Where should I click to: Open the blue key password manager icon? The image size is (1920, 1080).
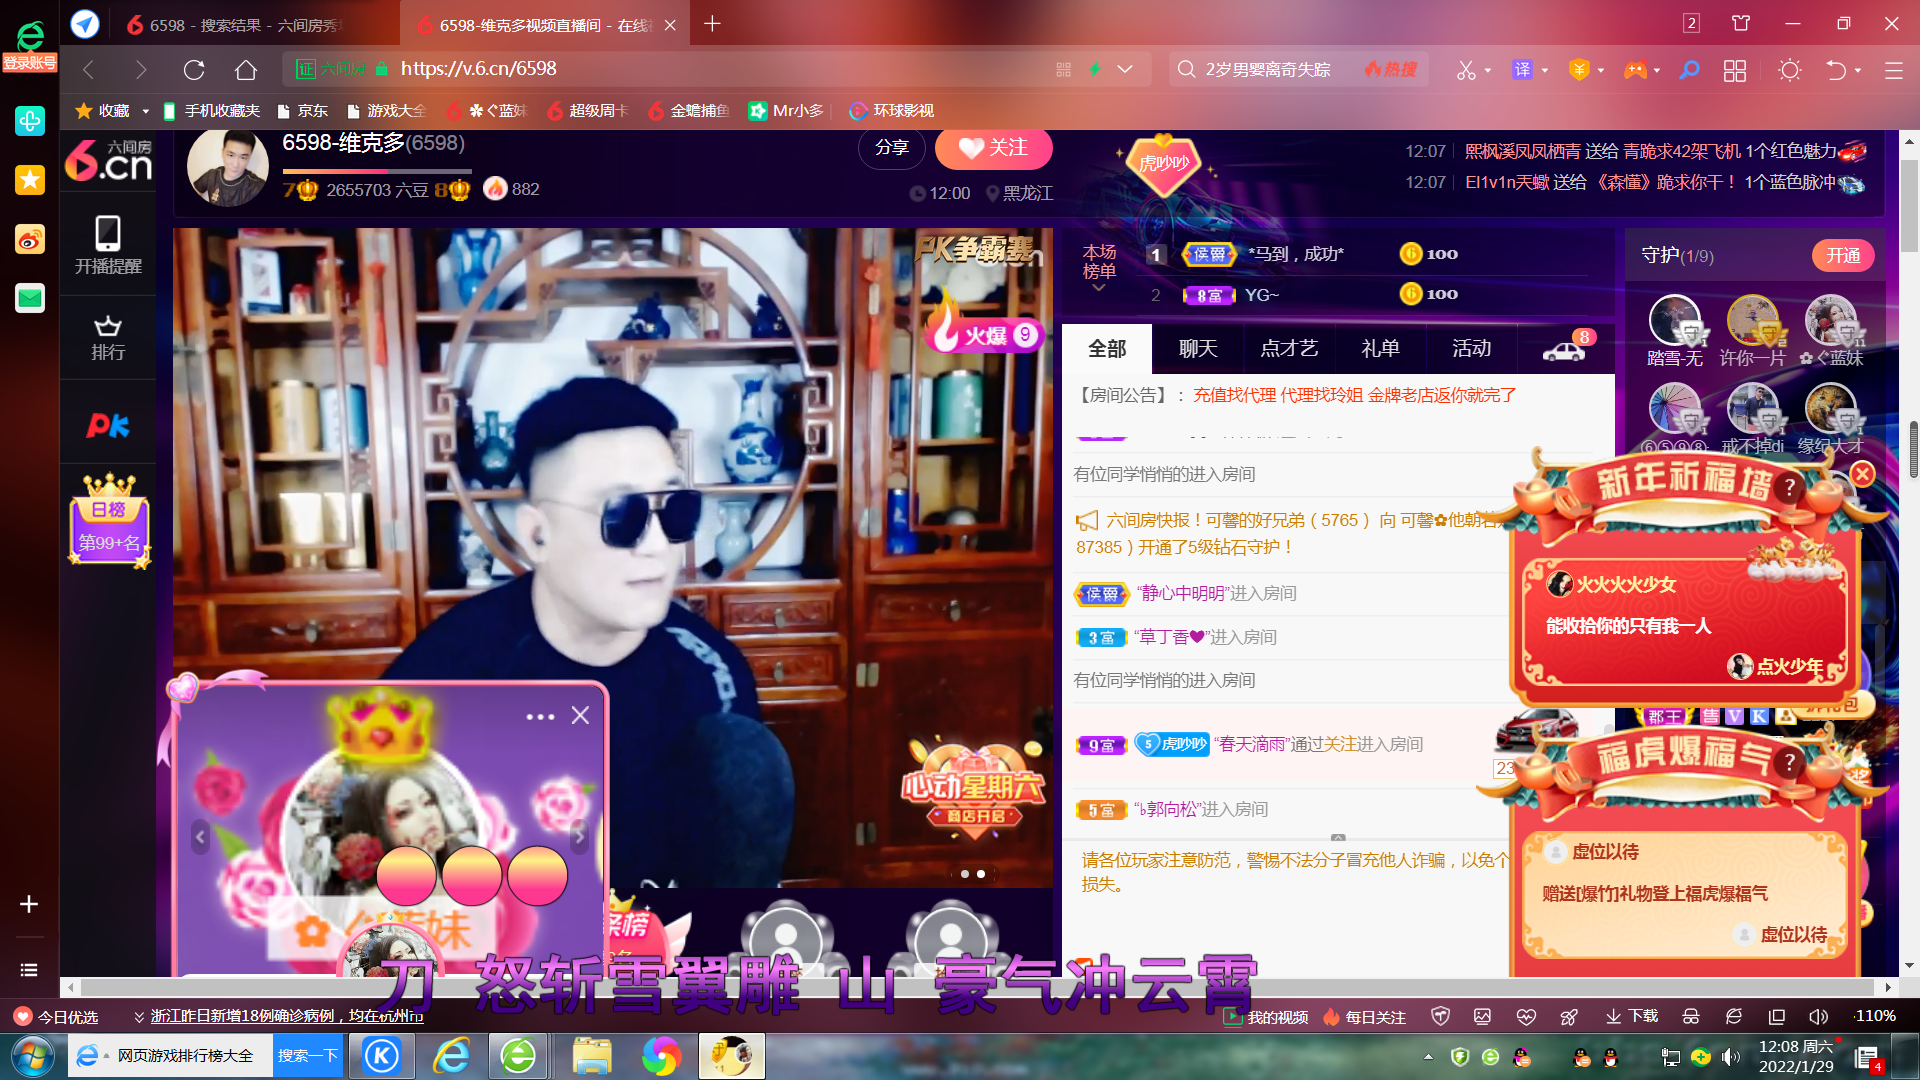pos(1689,70)
